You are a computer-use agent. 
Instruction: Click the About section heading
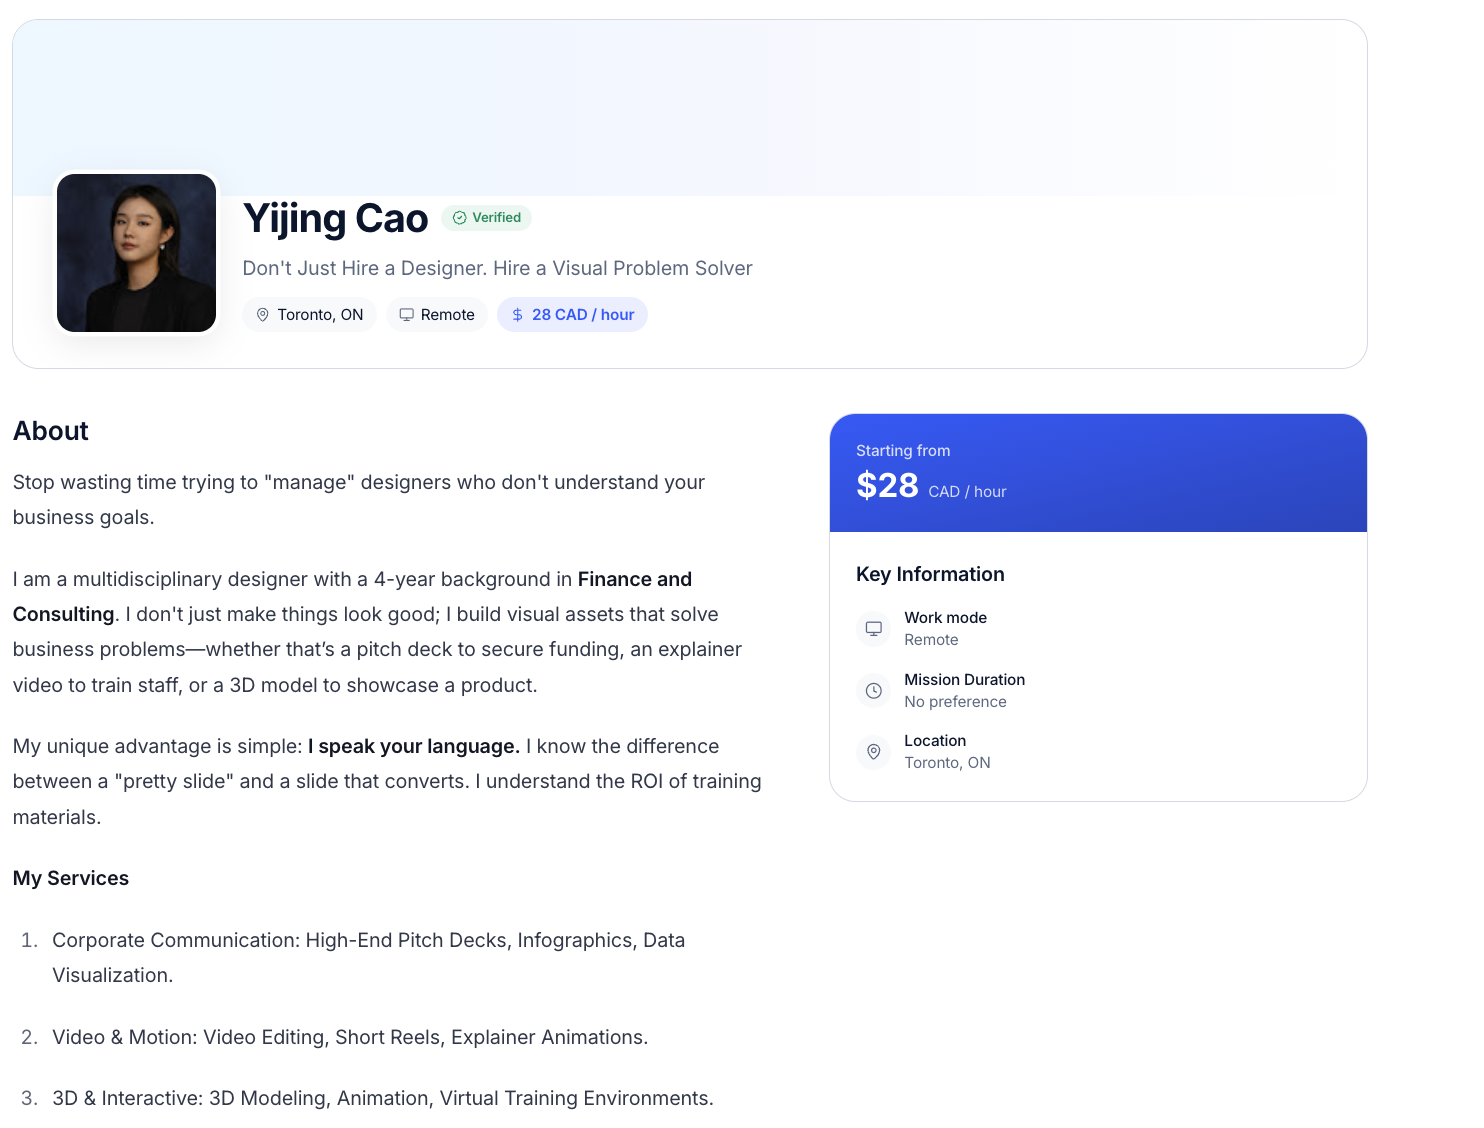[51, 431]
